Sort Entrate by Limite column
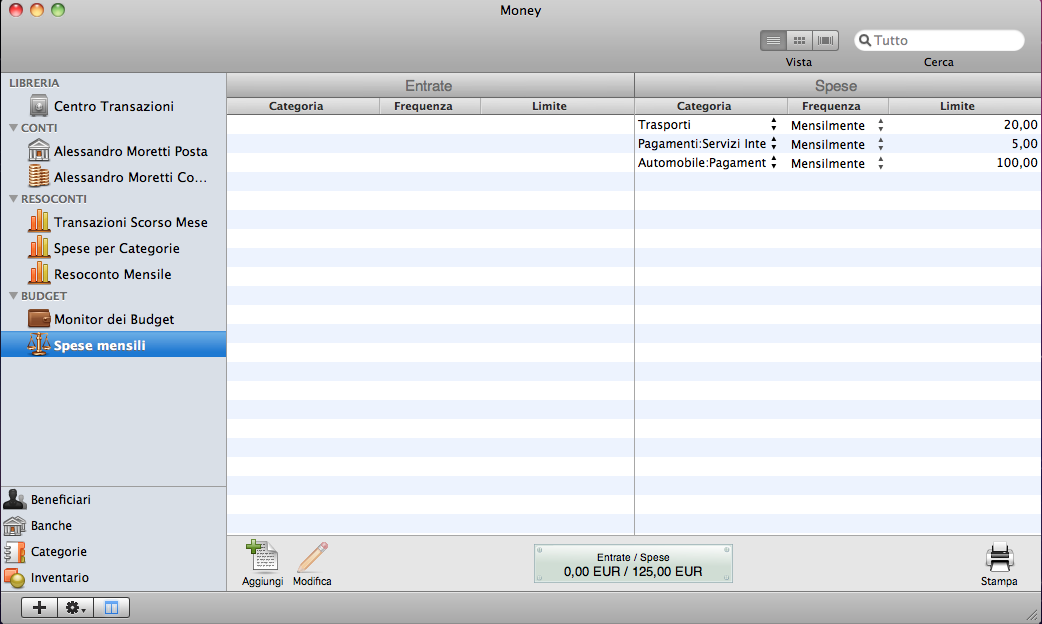1042x624 pixels. coord(557,106)
